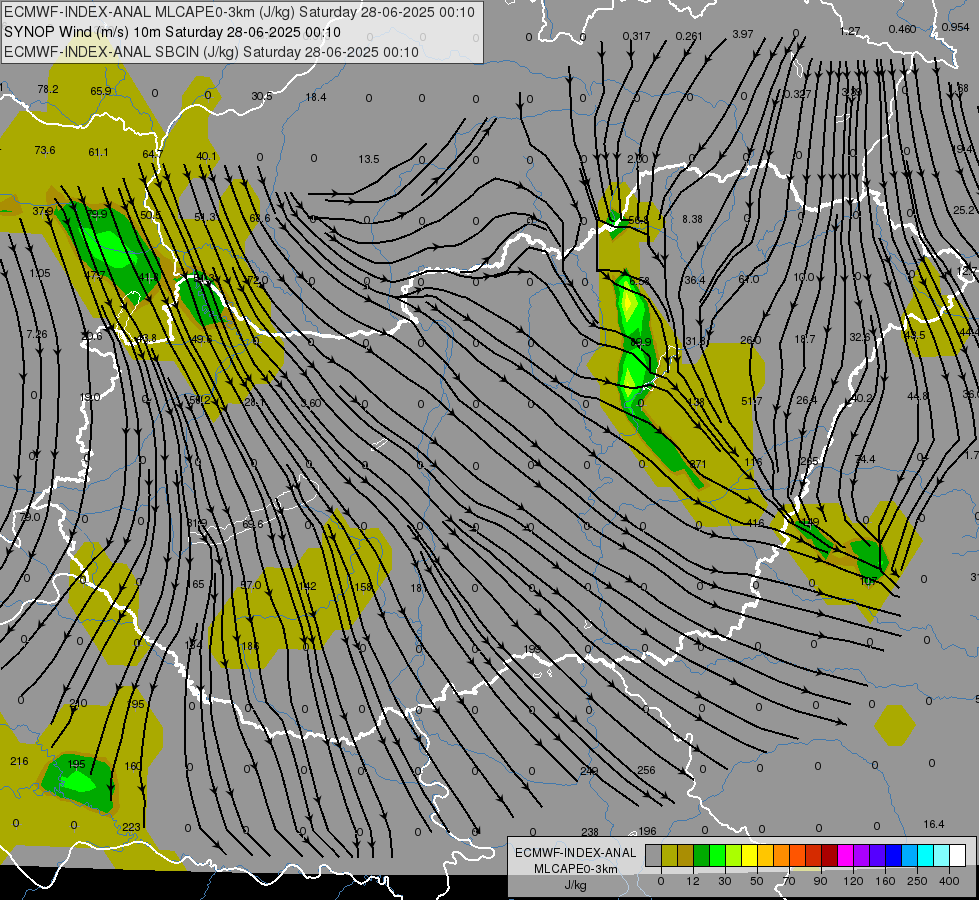
Task: Click the map value 44.8
Action: coord(918,396)
